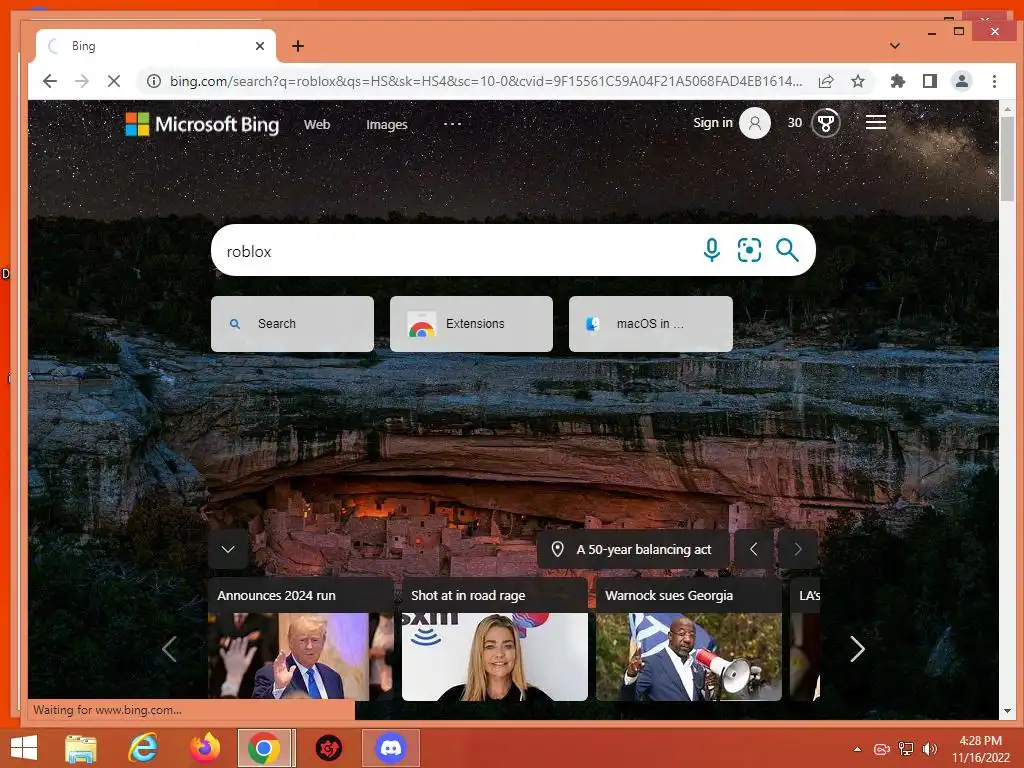Open File Explorer from taskbar
Viewport: 1024px width, 768px height.
coord(81,748)
